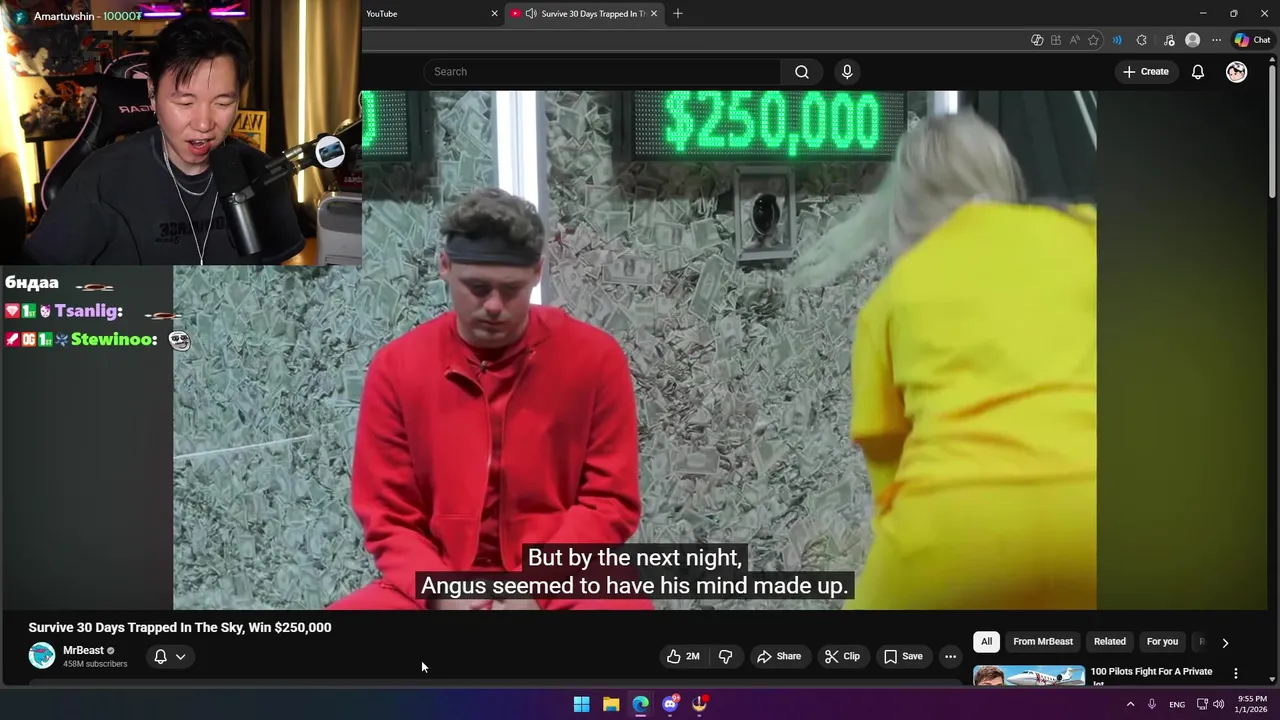Expand the subscription notification dropdown chevron
Image resolution: width=1280 pixels, height=720 pixels.
point(181,656)
